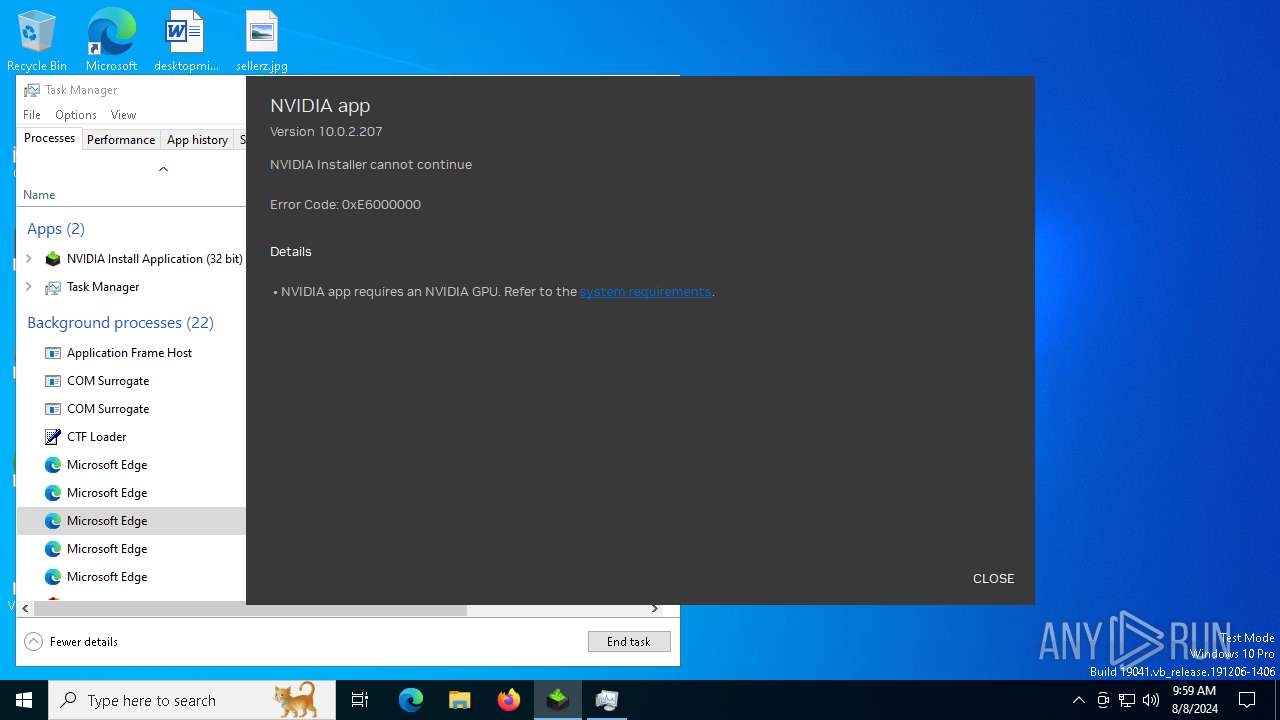The height and width of the screenshot is (720, 1280).
Task: Open the desktopmi Word document icon
Action: point(186,40)
